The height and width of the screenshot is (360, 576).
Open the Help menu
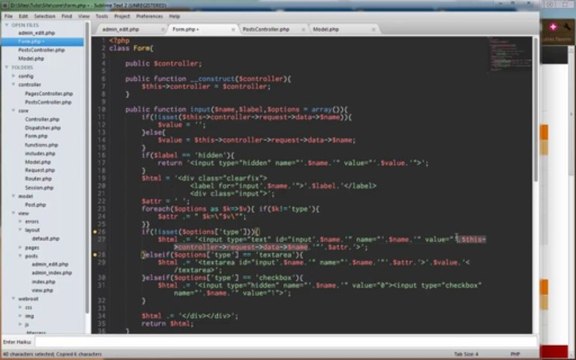pos(174,16)
